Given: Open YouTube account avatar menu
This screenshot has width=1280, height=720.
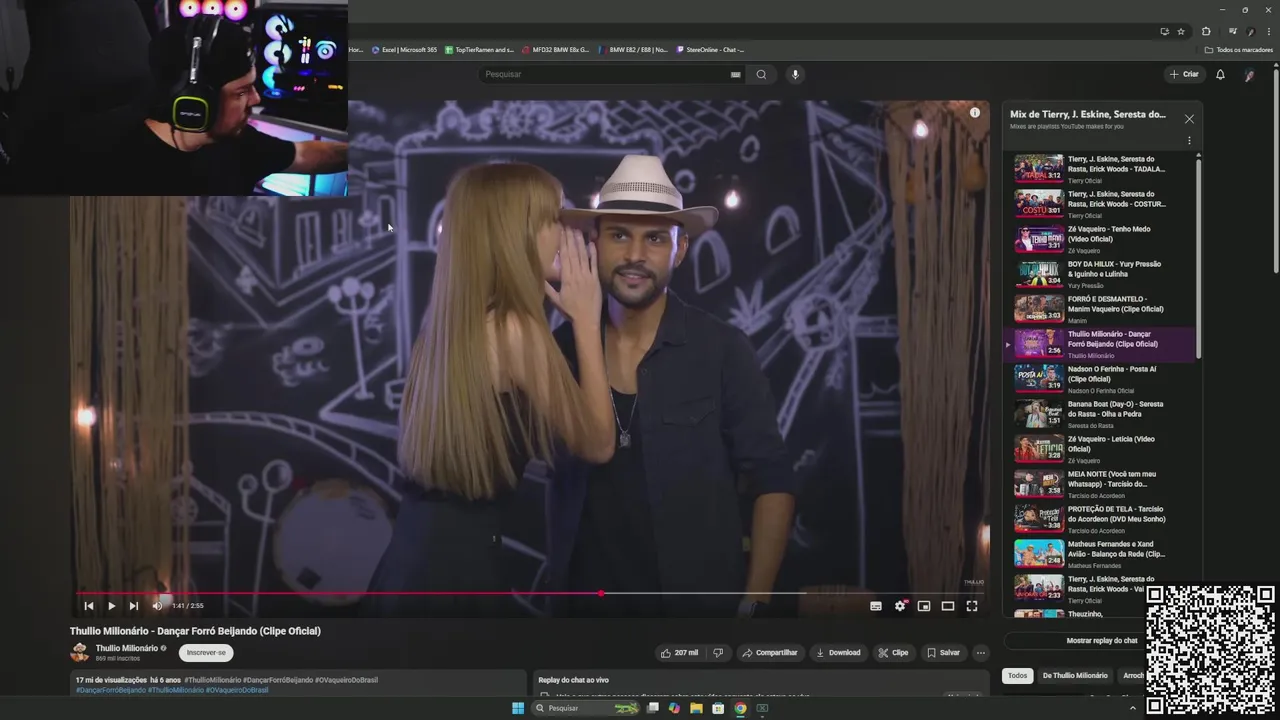Looking at the screenshot, I should [1249, 75].
